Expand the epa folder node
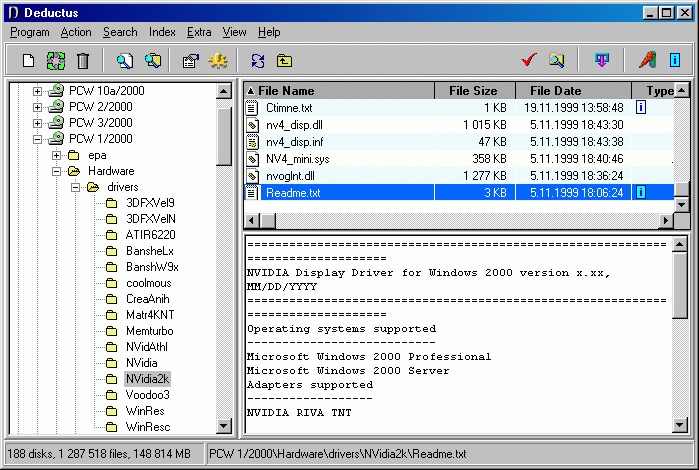Screen dimensions: 699x470 [x=56, y=155]
